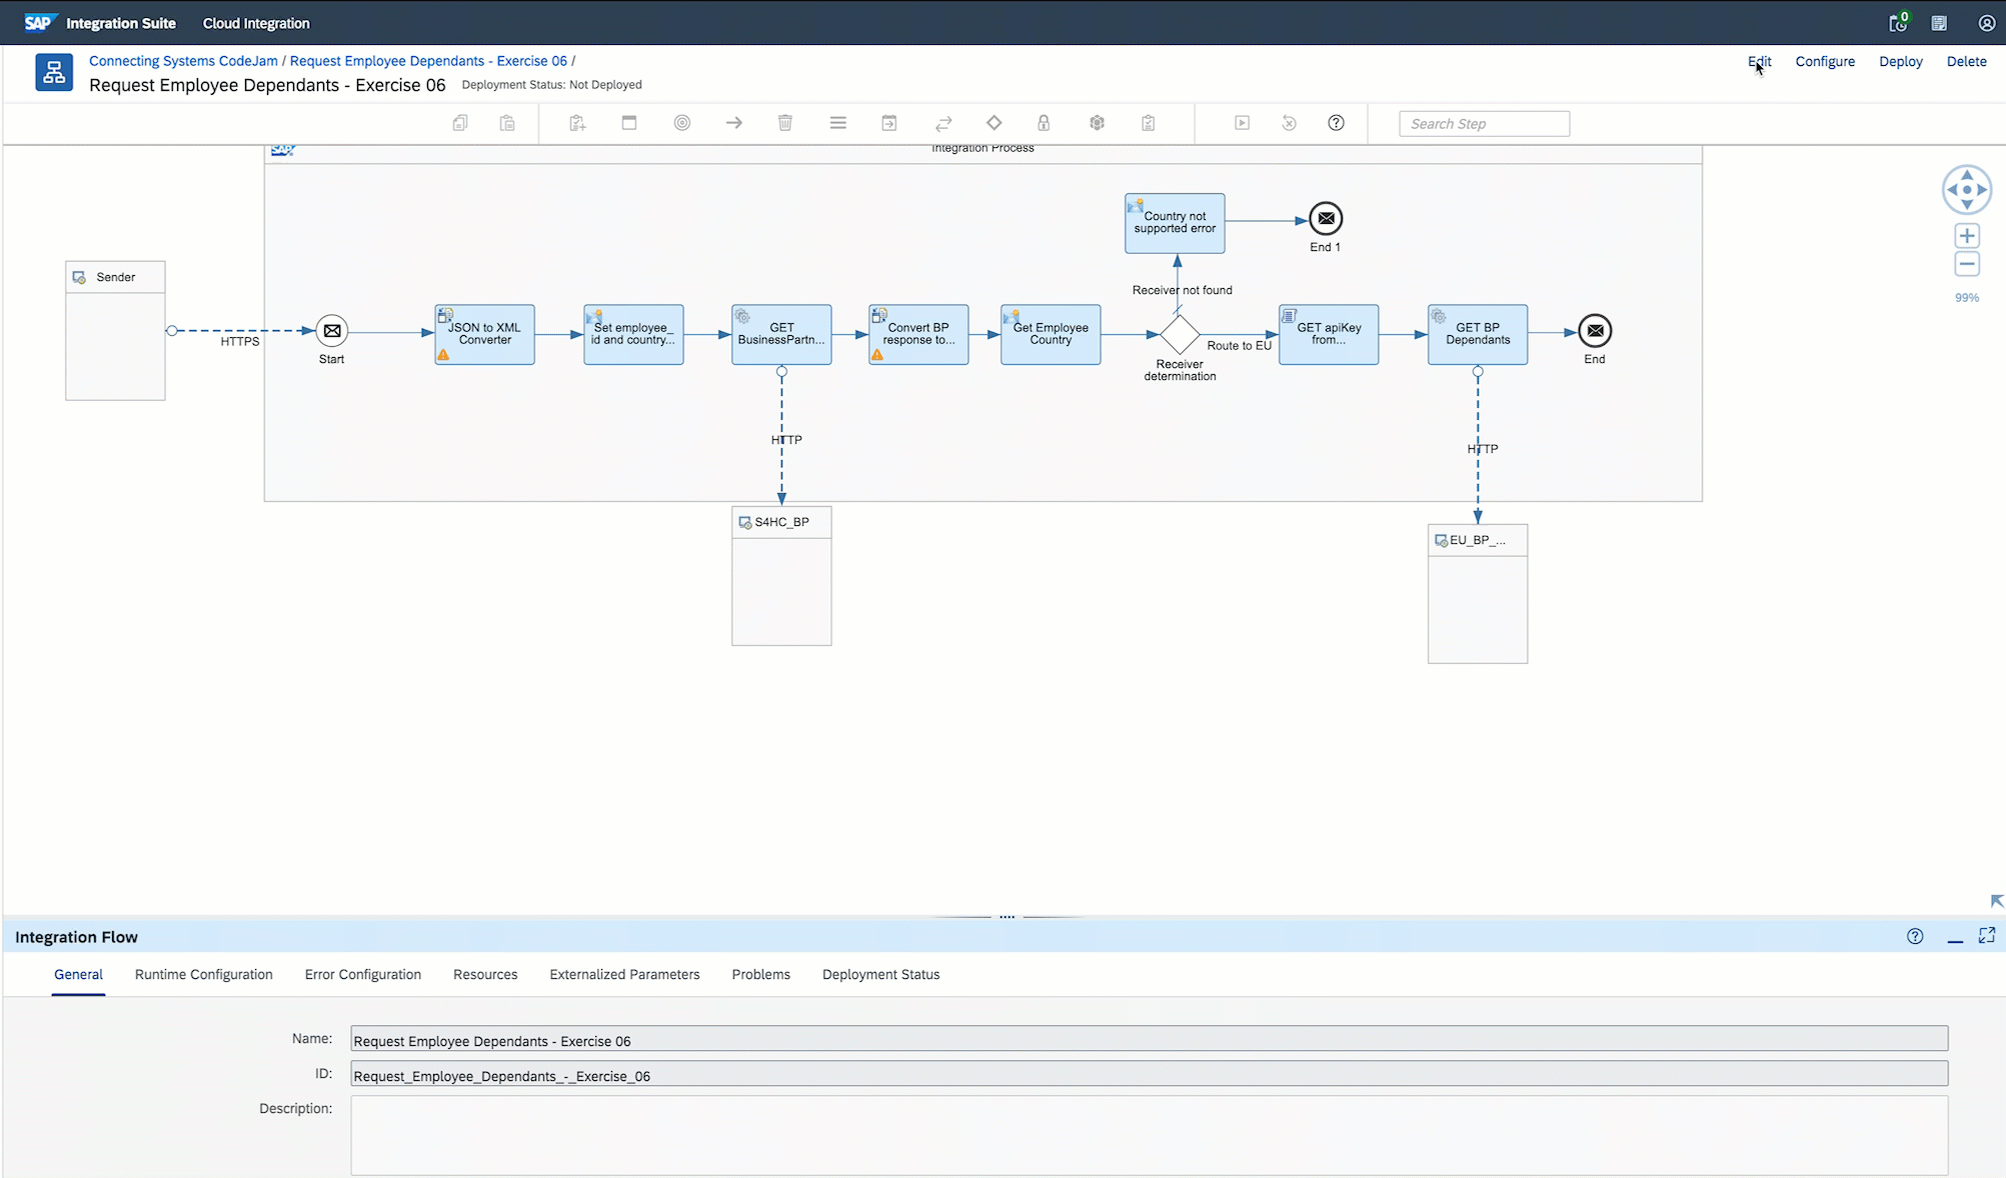Click the Resources tab in properties panel
2006x1178 pixels.
[x=485, y=973]
